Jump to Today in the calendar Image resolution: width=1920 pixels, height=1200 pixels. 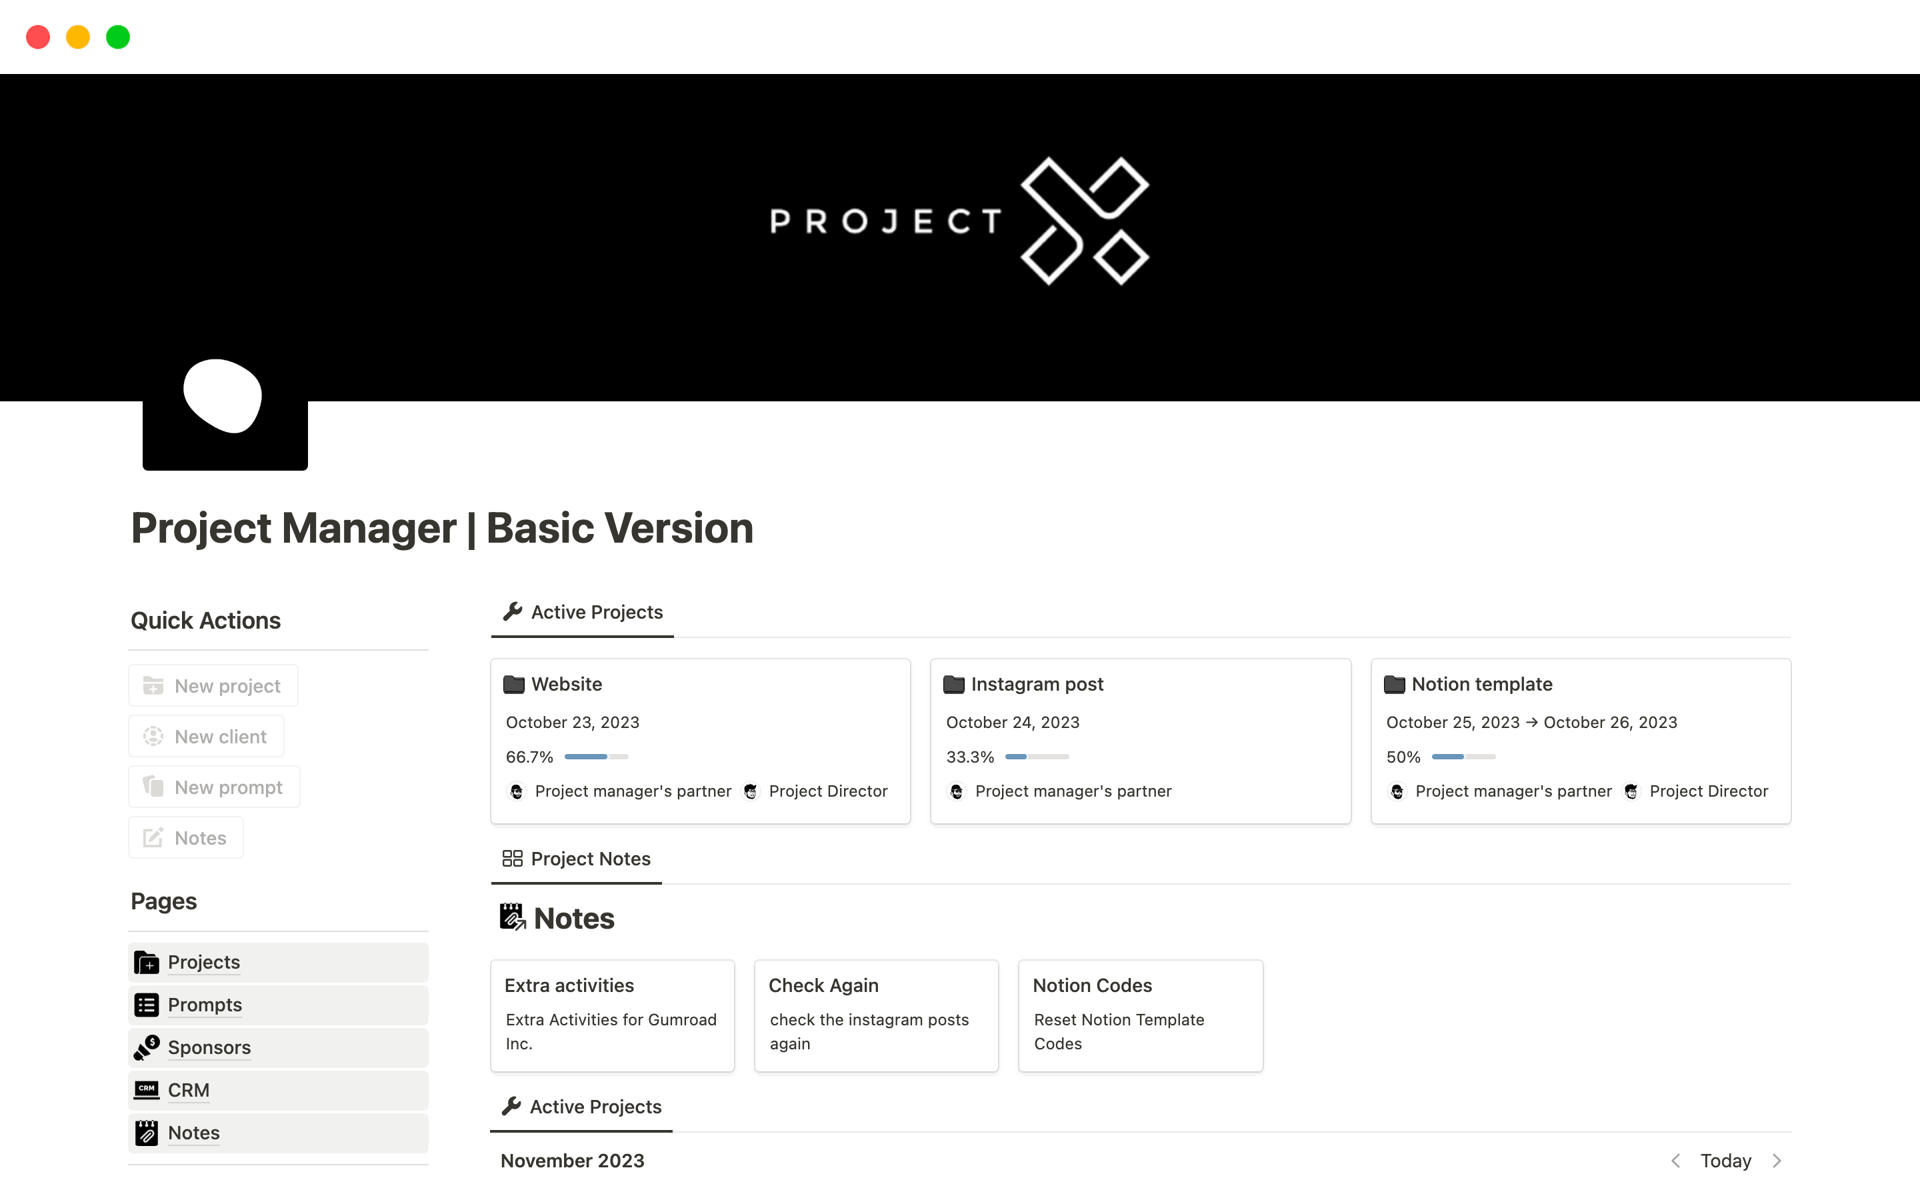pyautogui.click(x=1726, y=1160)
